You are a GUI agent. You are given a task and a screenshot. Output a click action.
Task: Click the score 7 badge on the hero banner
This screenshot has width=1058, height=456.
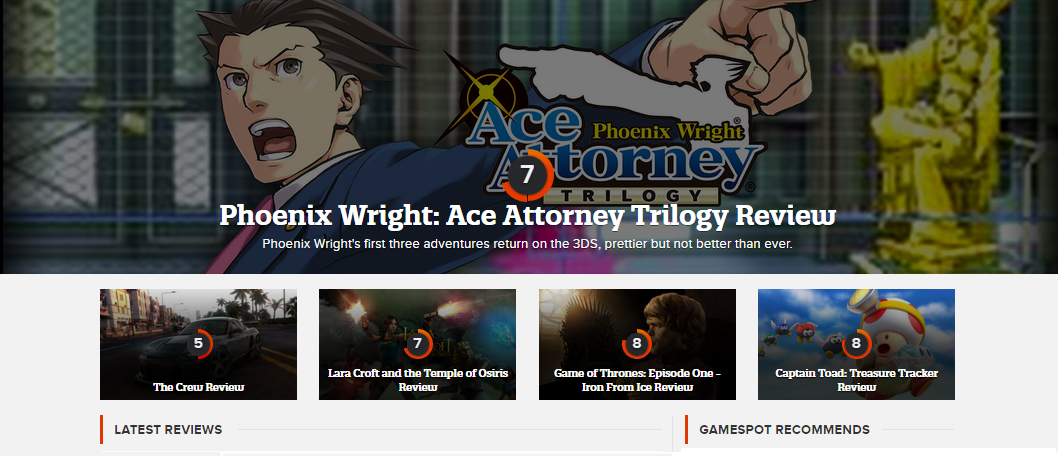(x=528, y=175)
